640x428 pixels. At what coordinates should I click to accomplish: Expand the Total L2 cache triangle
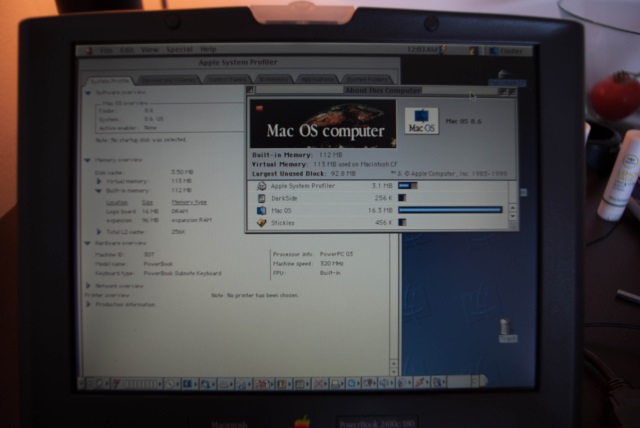[98, 232]
